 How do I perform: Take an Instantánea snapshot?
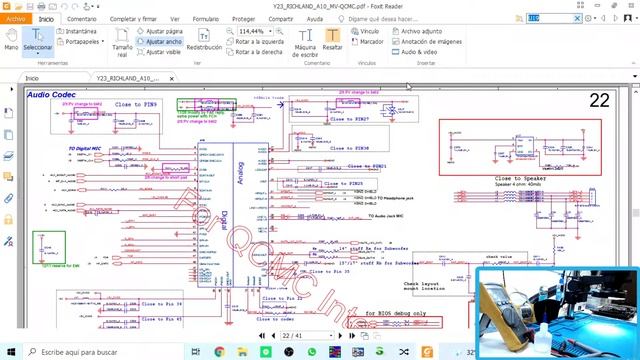(x=77, y=31)
